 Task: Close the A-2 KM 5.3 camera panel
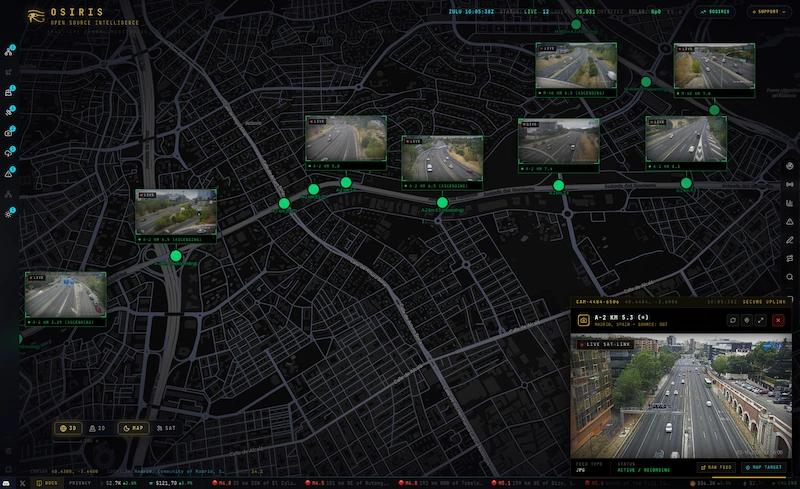coord(778,320)
